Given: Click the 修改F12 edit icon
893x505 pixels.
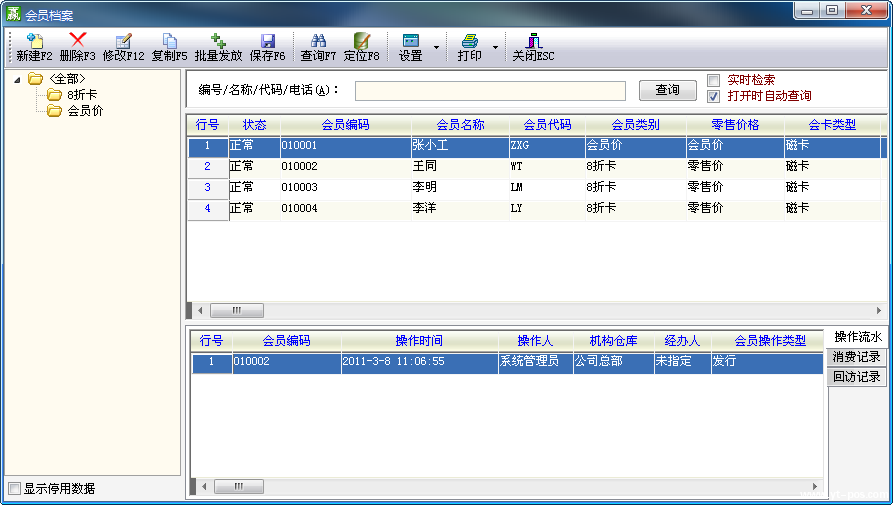Looking at the screenshot, I should tap(123, 40).
